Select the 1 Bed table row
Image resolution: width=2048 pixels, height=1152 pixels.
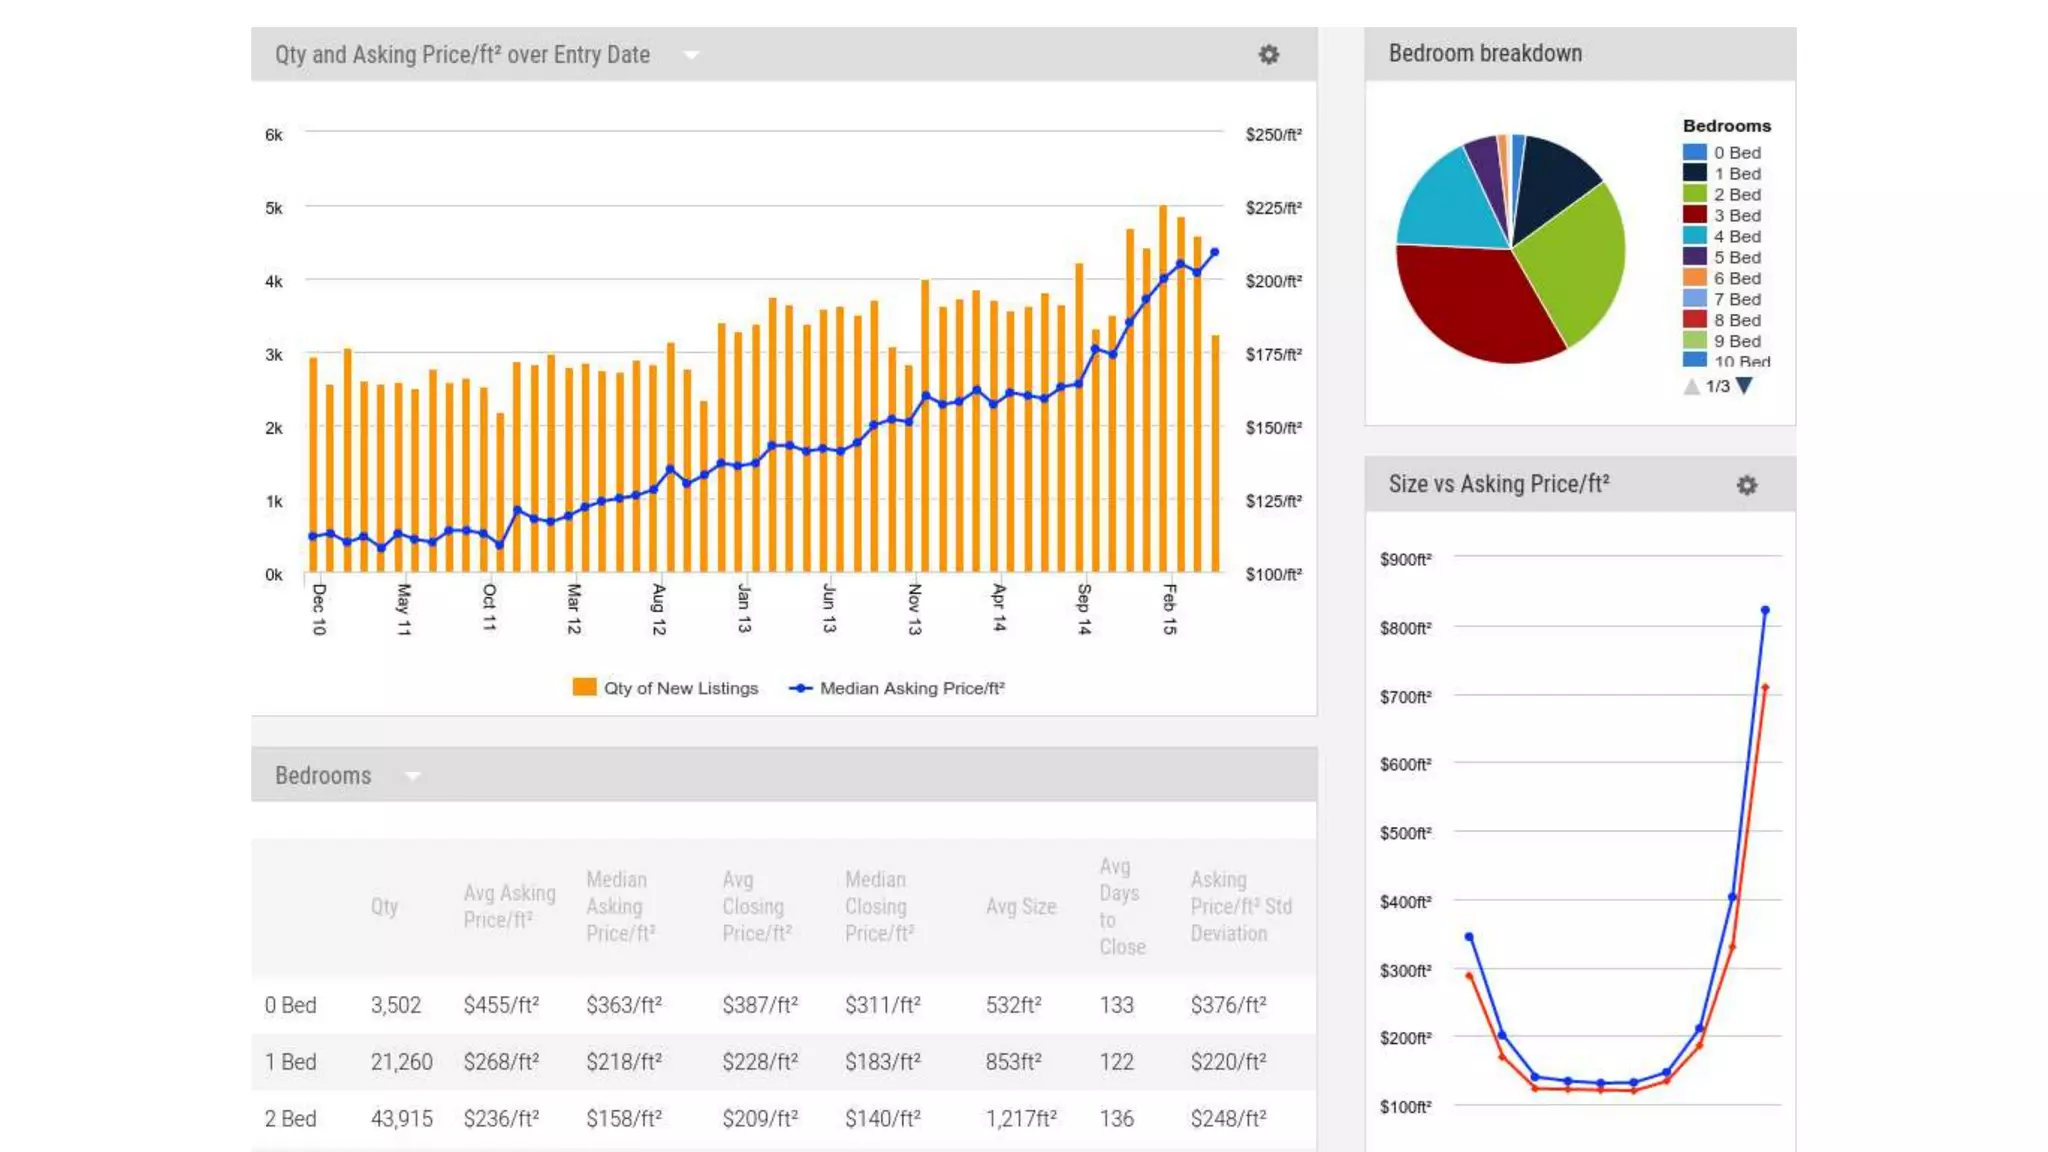pyautogui.click(x=290, y=1062)
